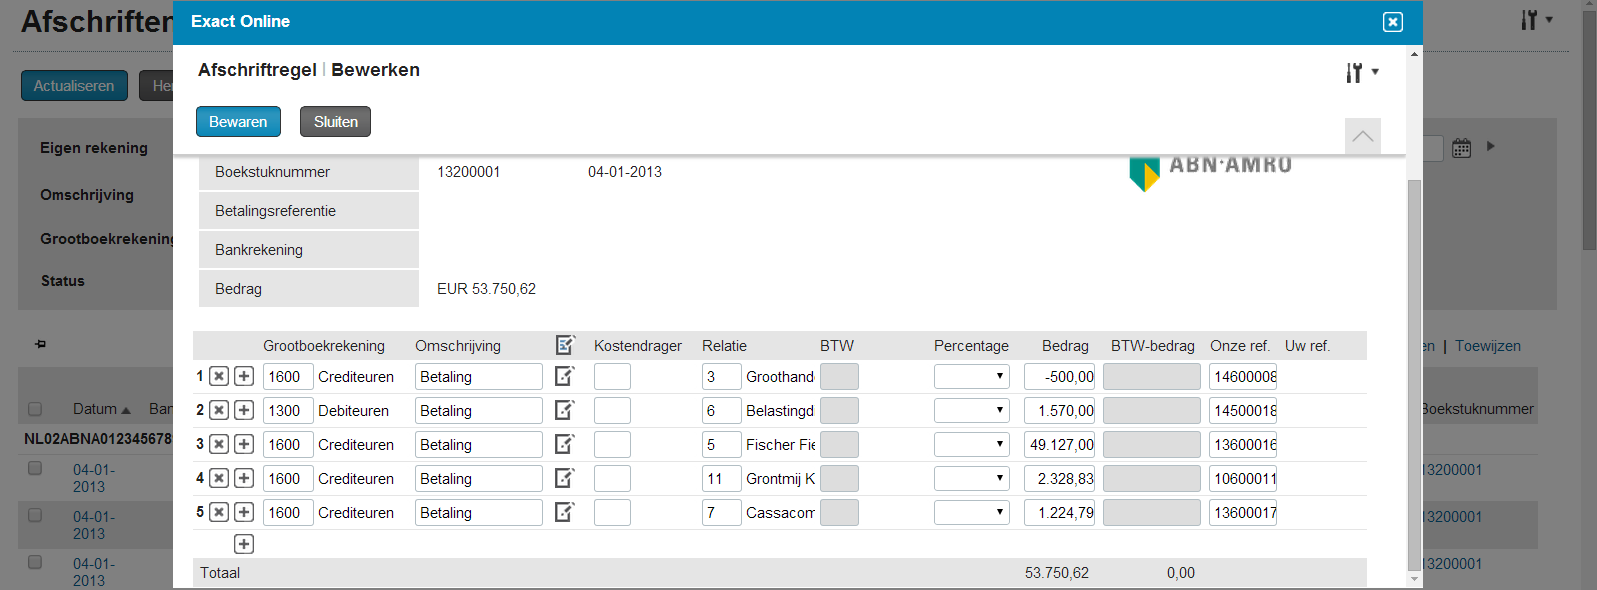The height and width of the screenshot is (590, 1597).
Task: Open description editor icon for row 3
Action: point(565,444)
